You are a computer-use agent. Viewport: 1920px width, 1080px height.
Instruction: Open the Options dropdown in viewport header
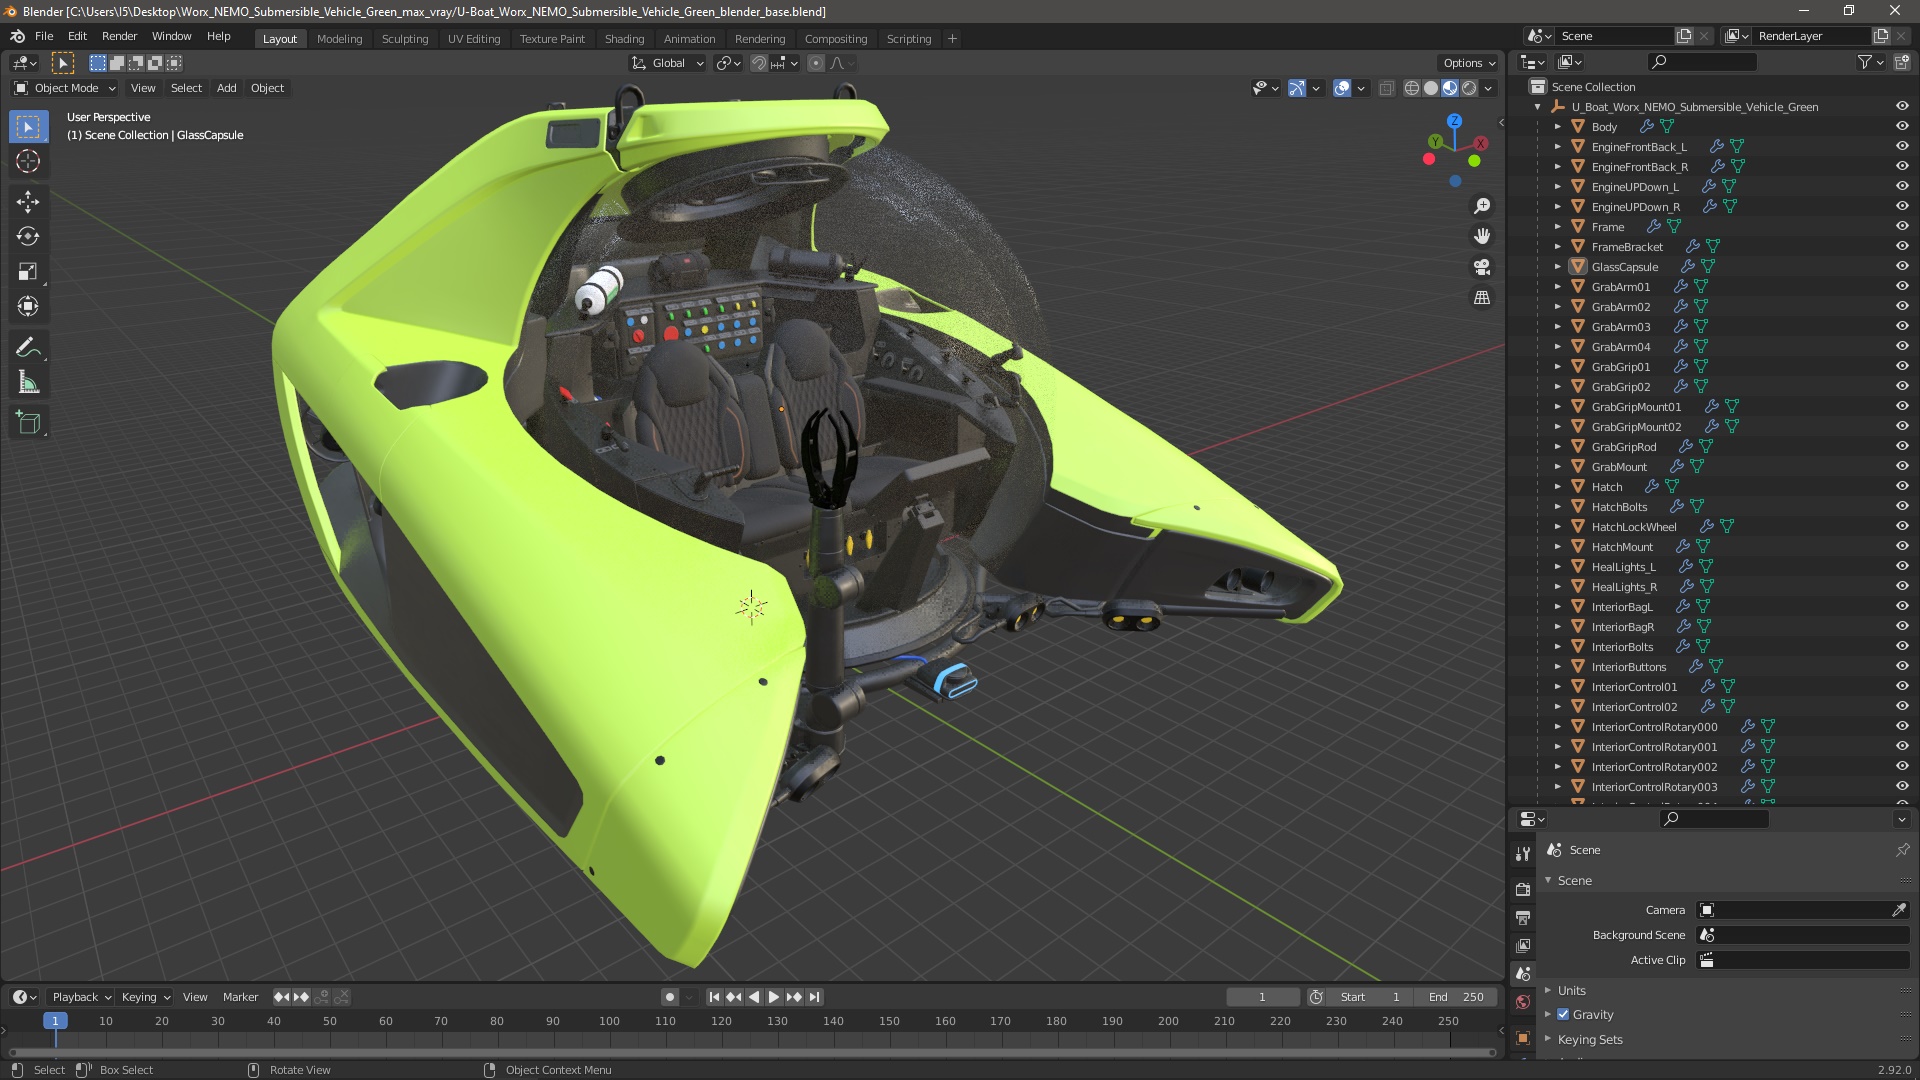pos(1468,63)
